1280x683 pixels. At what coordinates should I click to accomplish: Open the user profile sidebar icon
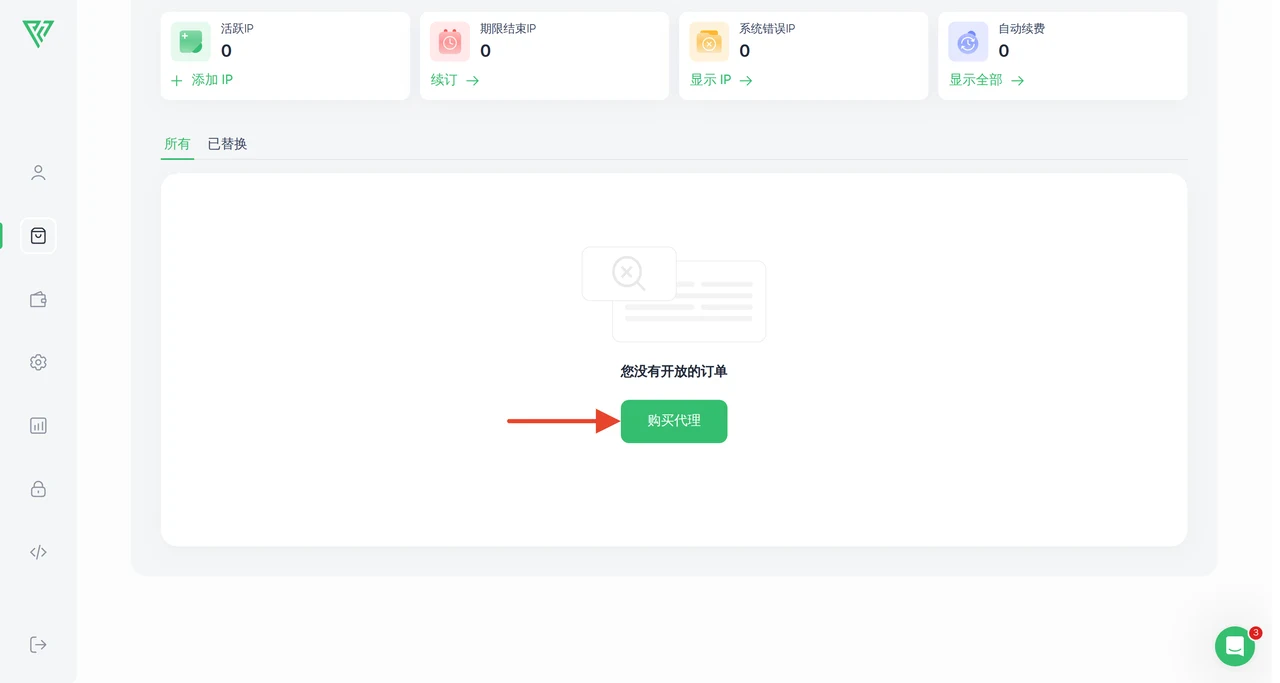pyautogui.click(x=38, y=173)
